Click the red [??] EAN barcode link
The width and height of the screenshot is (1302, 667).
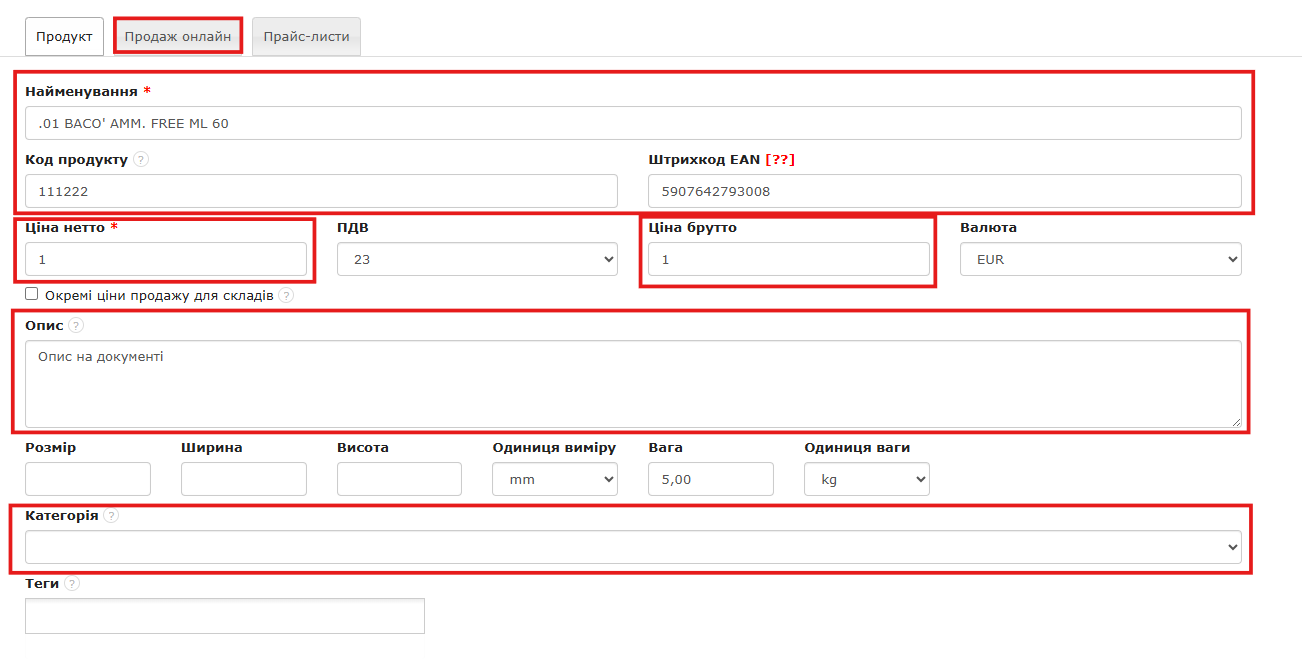[x=779, y=159]
